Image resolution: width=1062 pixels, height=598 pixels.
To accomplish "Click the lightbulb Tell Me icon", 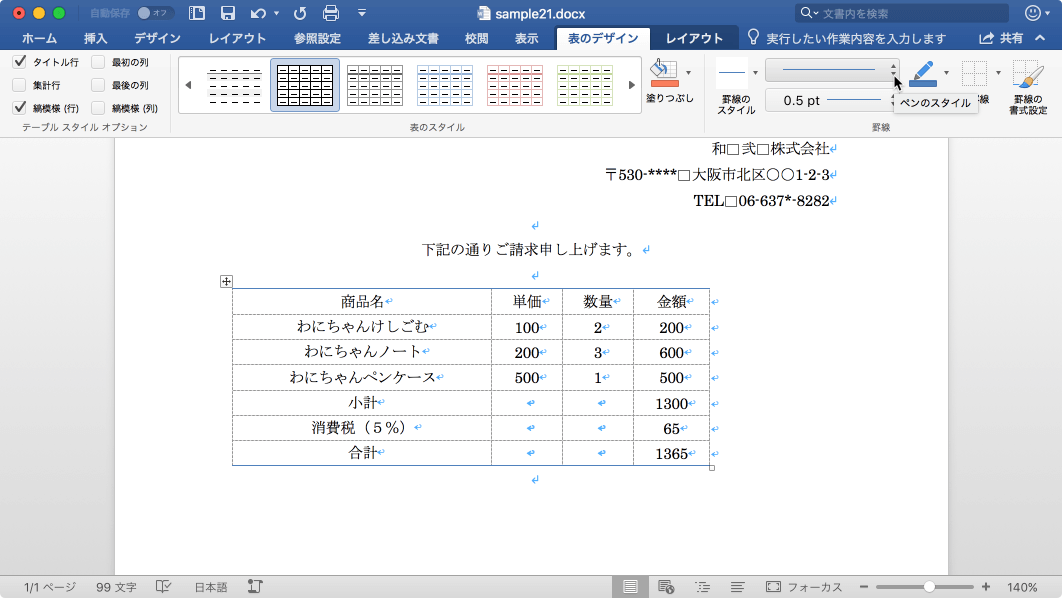I will tap(753, 37).
